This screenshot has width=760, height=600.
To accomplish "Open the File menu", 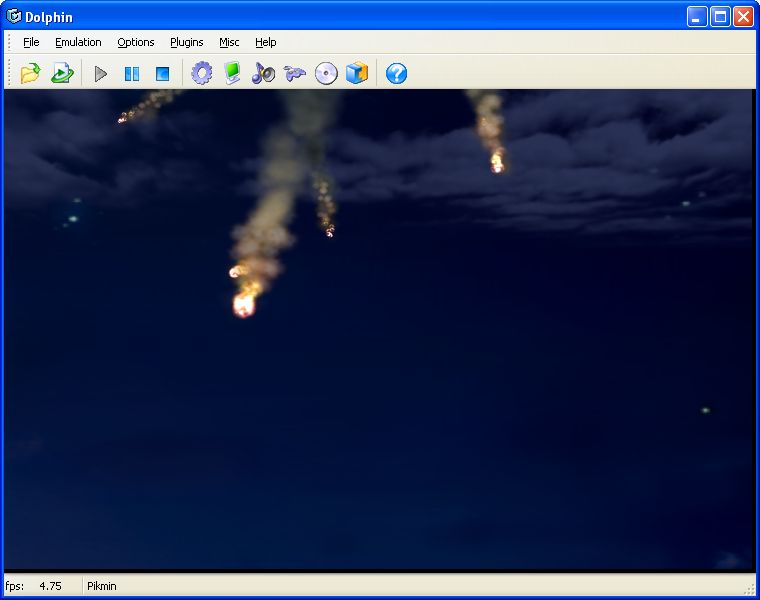I will pyautogui.click(x=31, y=42).
